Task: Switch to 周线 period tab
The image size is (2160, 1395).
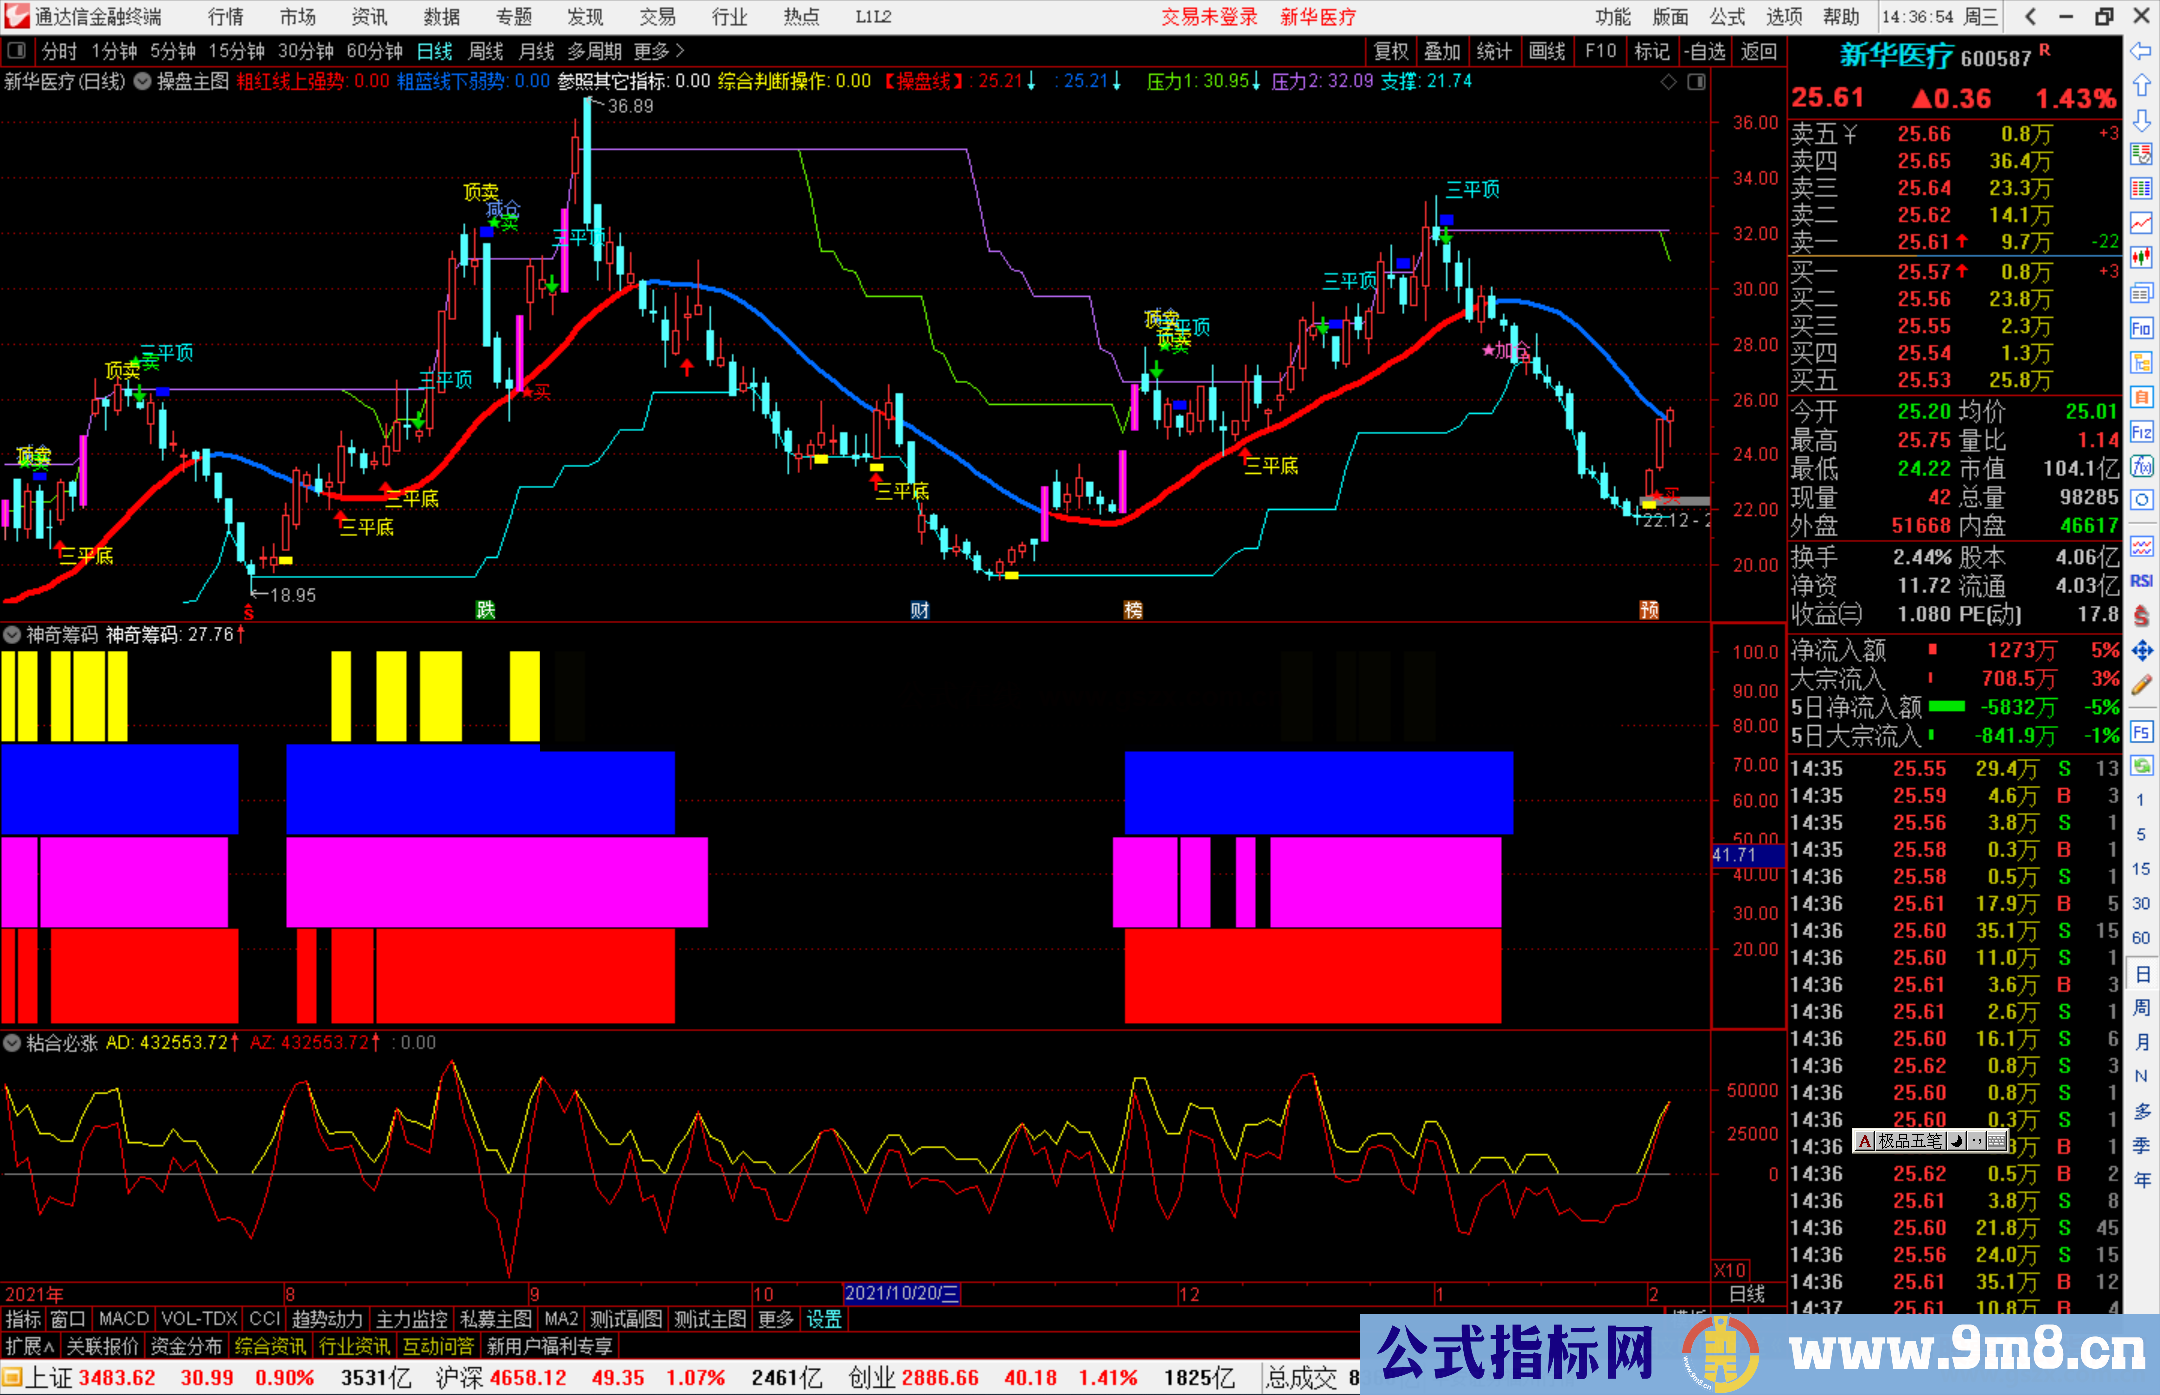Action: click(x=486, y=51)
